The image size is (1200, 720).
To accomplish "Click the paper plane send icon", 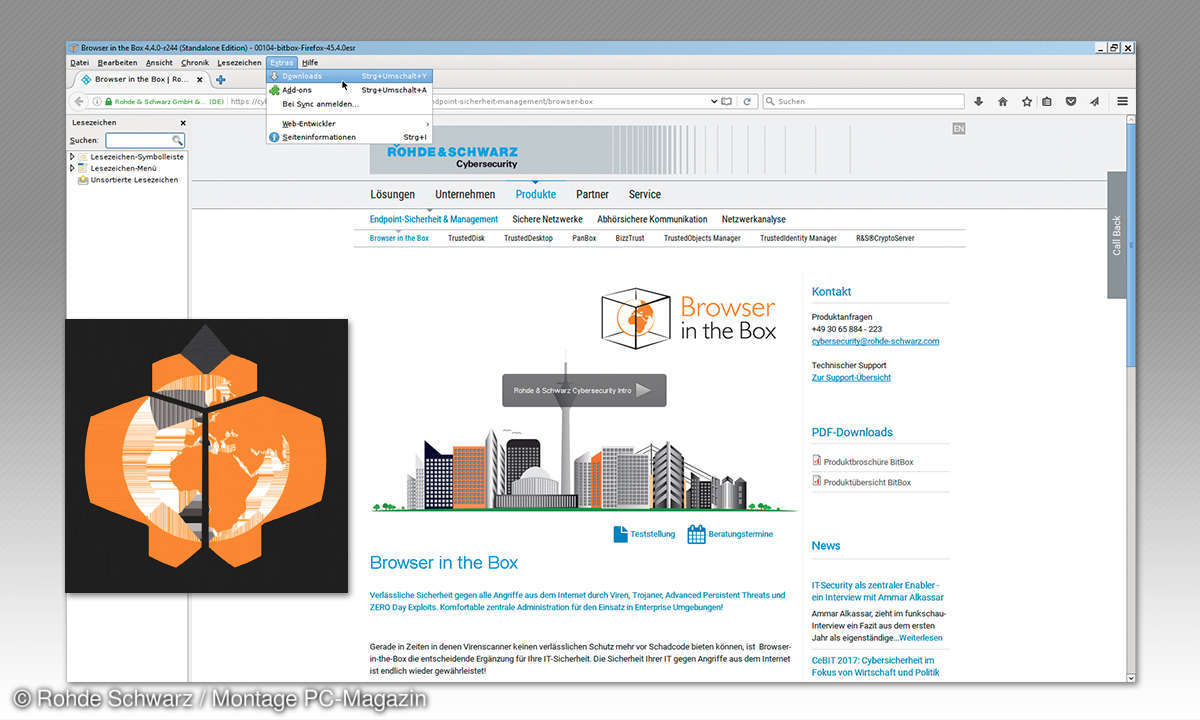I will [1094, 101].
